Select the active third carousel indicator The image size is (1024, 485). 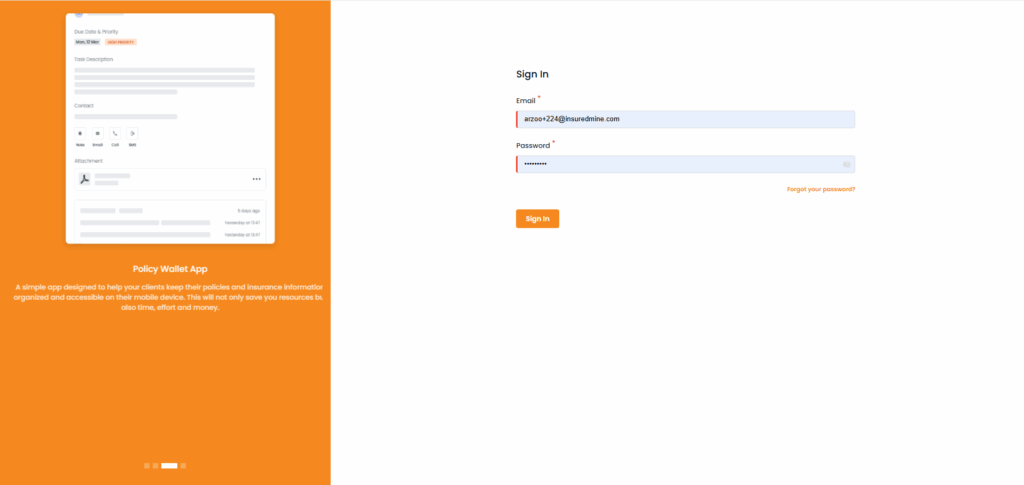[x=169, y=465]
